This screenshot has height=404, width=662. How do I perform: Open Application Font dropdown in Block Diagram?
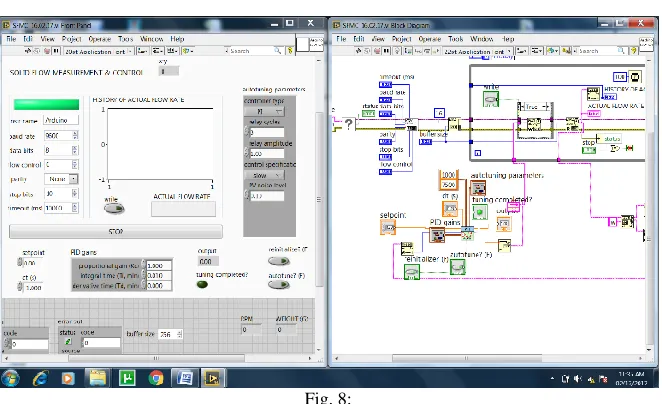pyautogui.click(x=478, y=52)
